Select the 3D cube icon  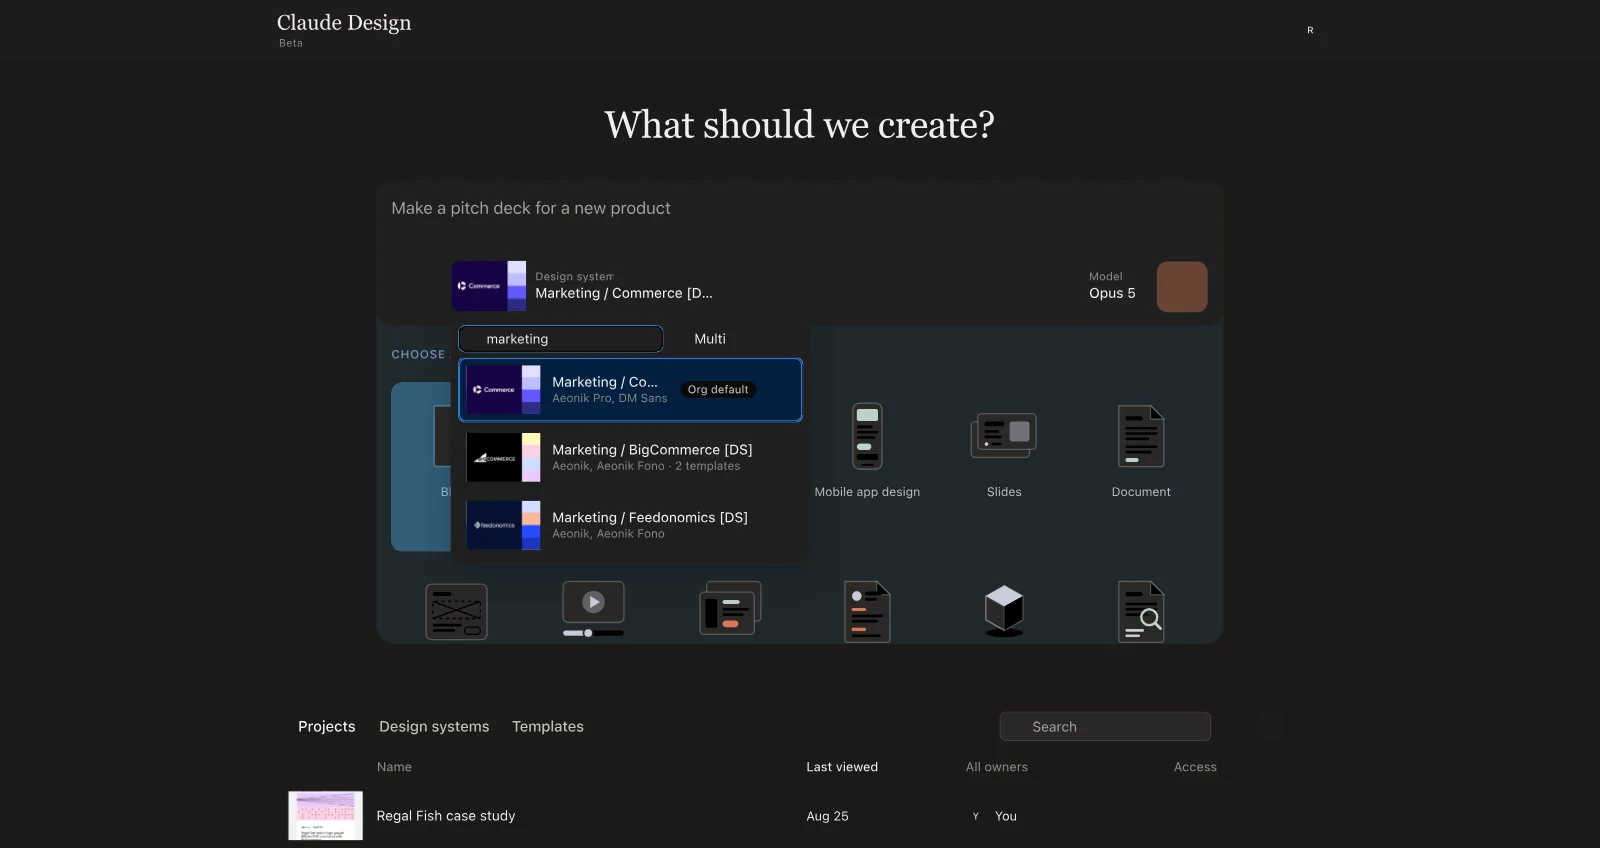pos(1004,611)
